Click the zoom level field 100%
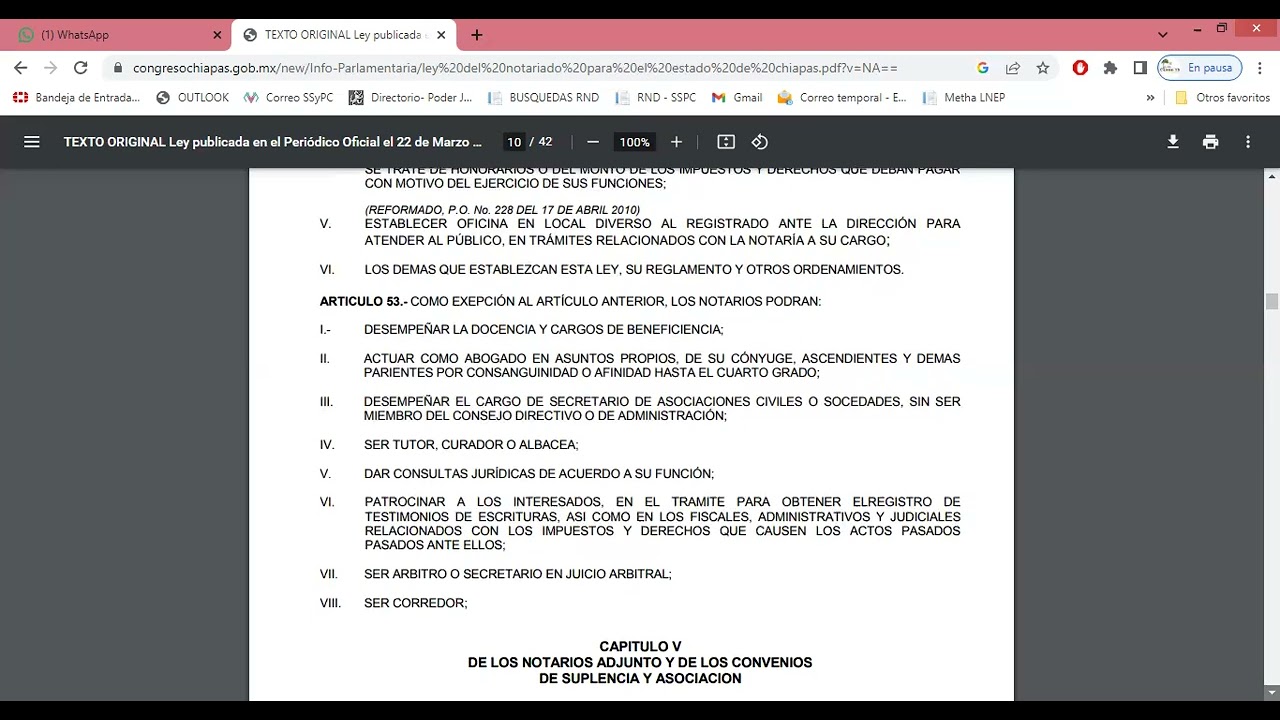Viewport: 1280px width, 720px height. 634,142
